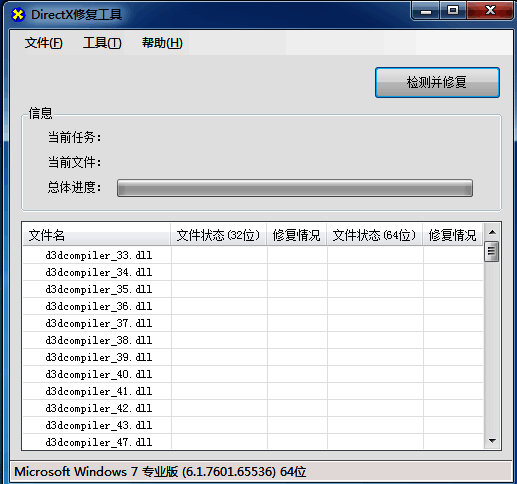This screenshot has height=484, width=517.
Task: Click the first 修复情况 column header
Action: pyautogui.click(x=297, y=235)
